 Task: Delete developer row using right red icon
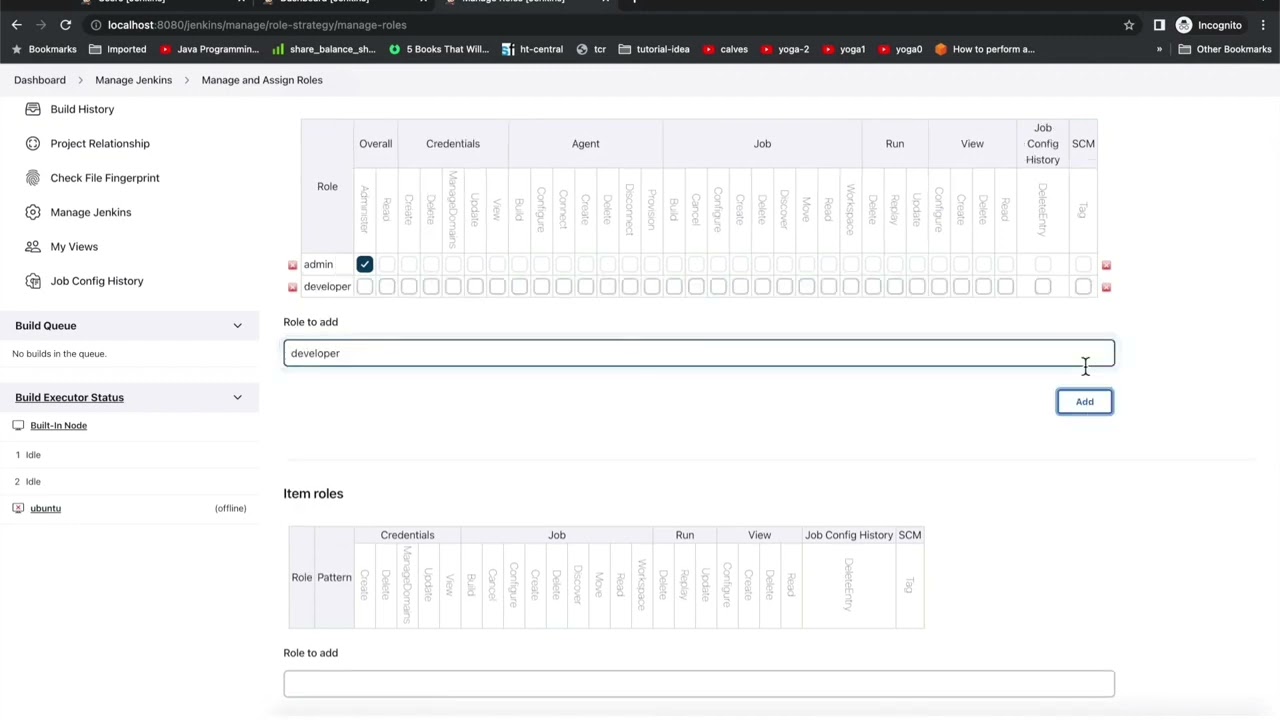click(1106, 287)
